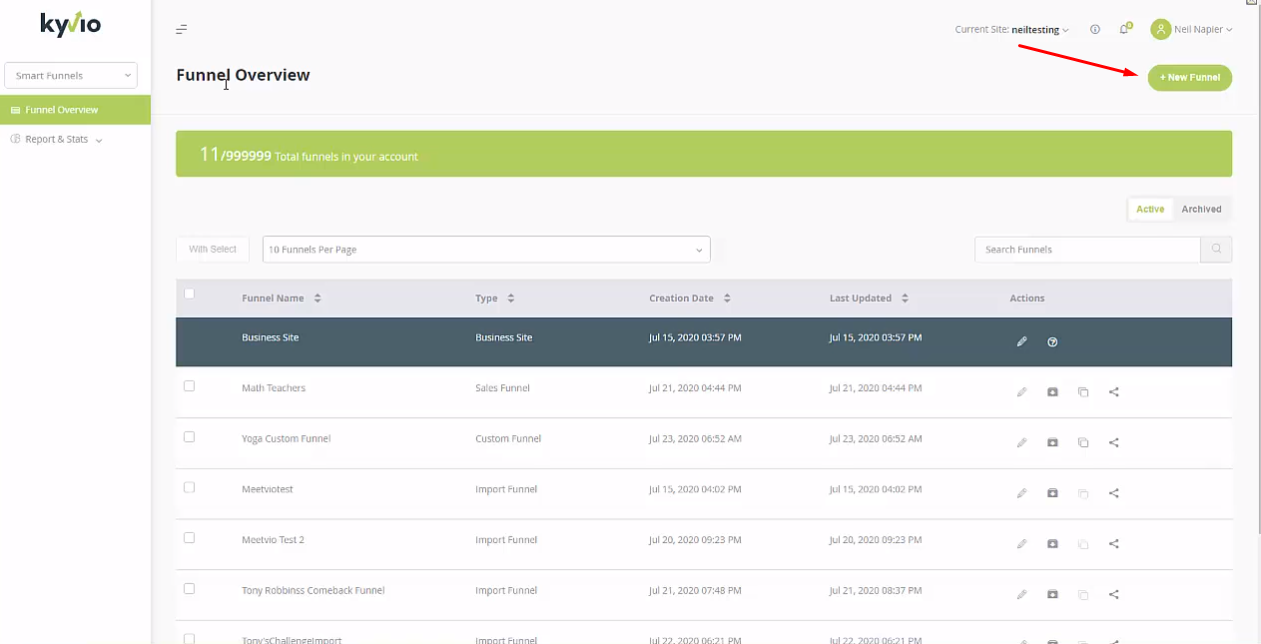
Task: Click the + New Funnel button
Action: point(1190,77)
